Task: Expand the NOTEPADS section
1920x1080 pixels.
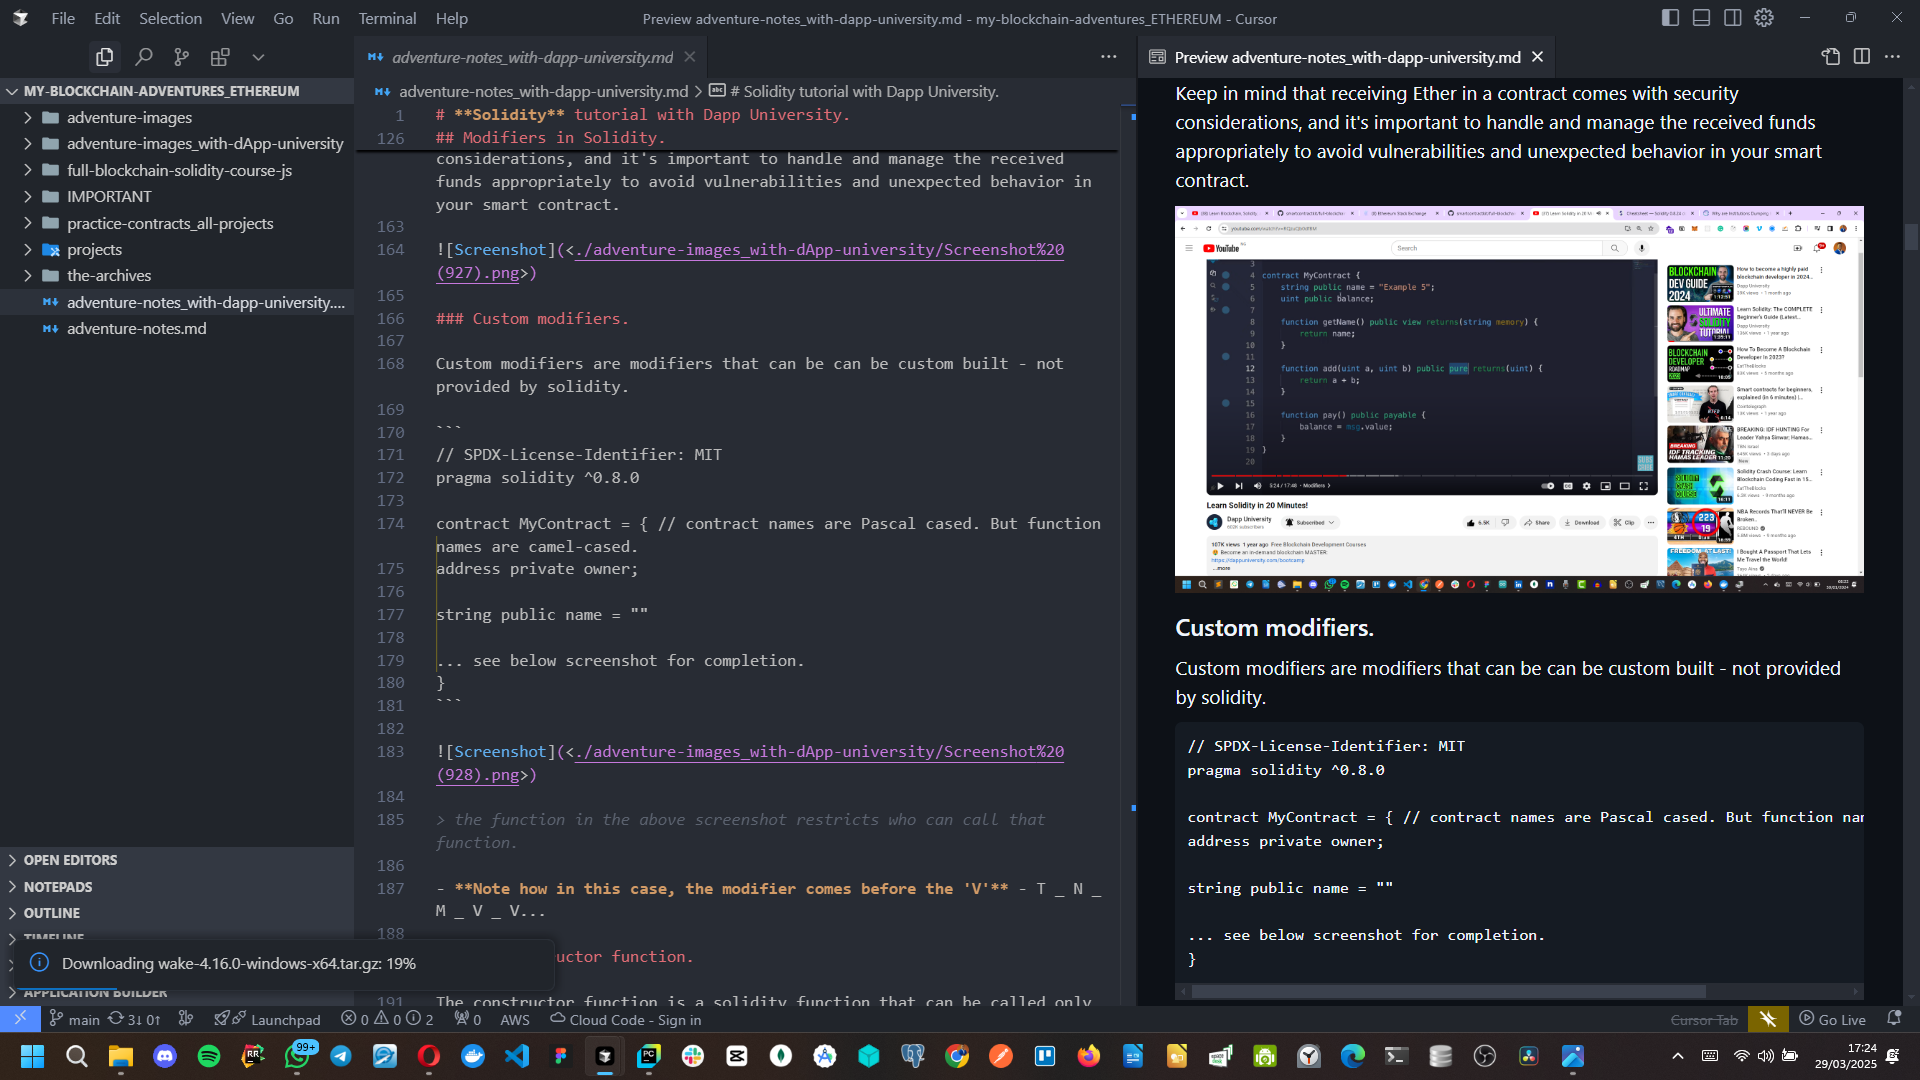Action: pos(177,887)
